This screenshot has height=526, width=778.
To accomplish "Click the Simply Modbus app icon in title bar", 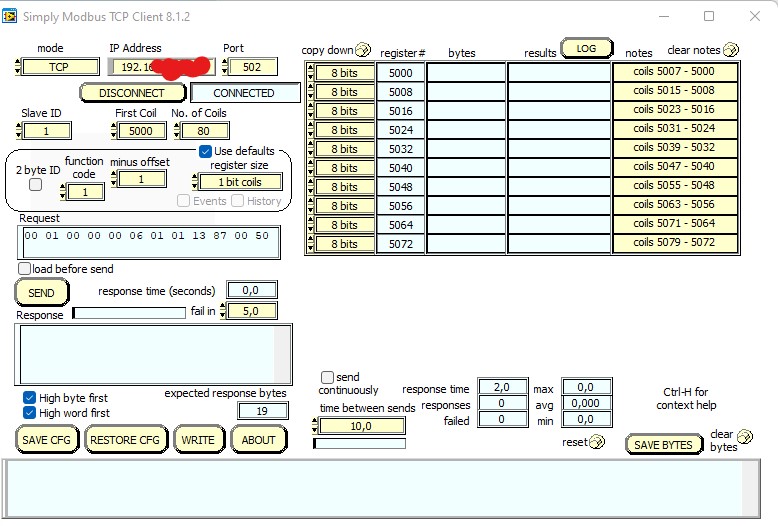I will 9,16.
